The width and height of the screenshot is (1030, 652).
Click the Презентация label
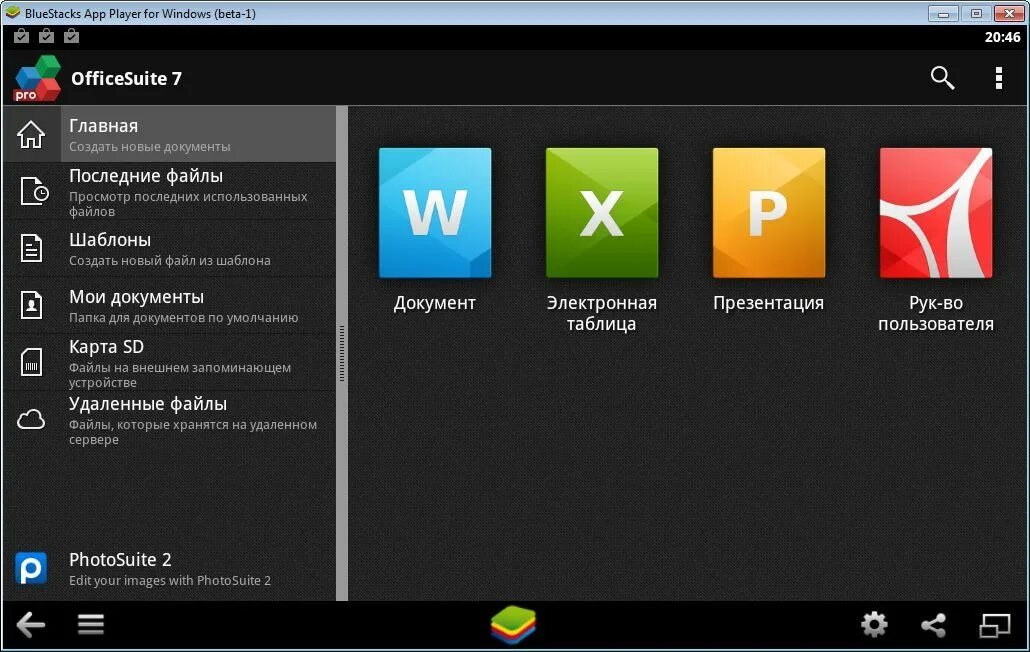click(769, 303)
